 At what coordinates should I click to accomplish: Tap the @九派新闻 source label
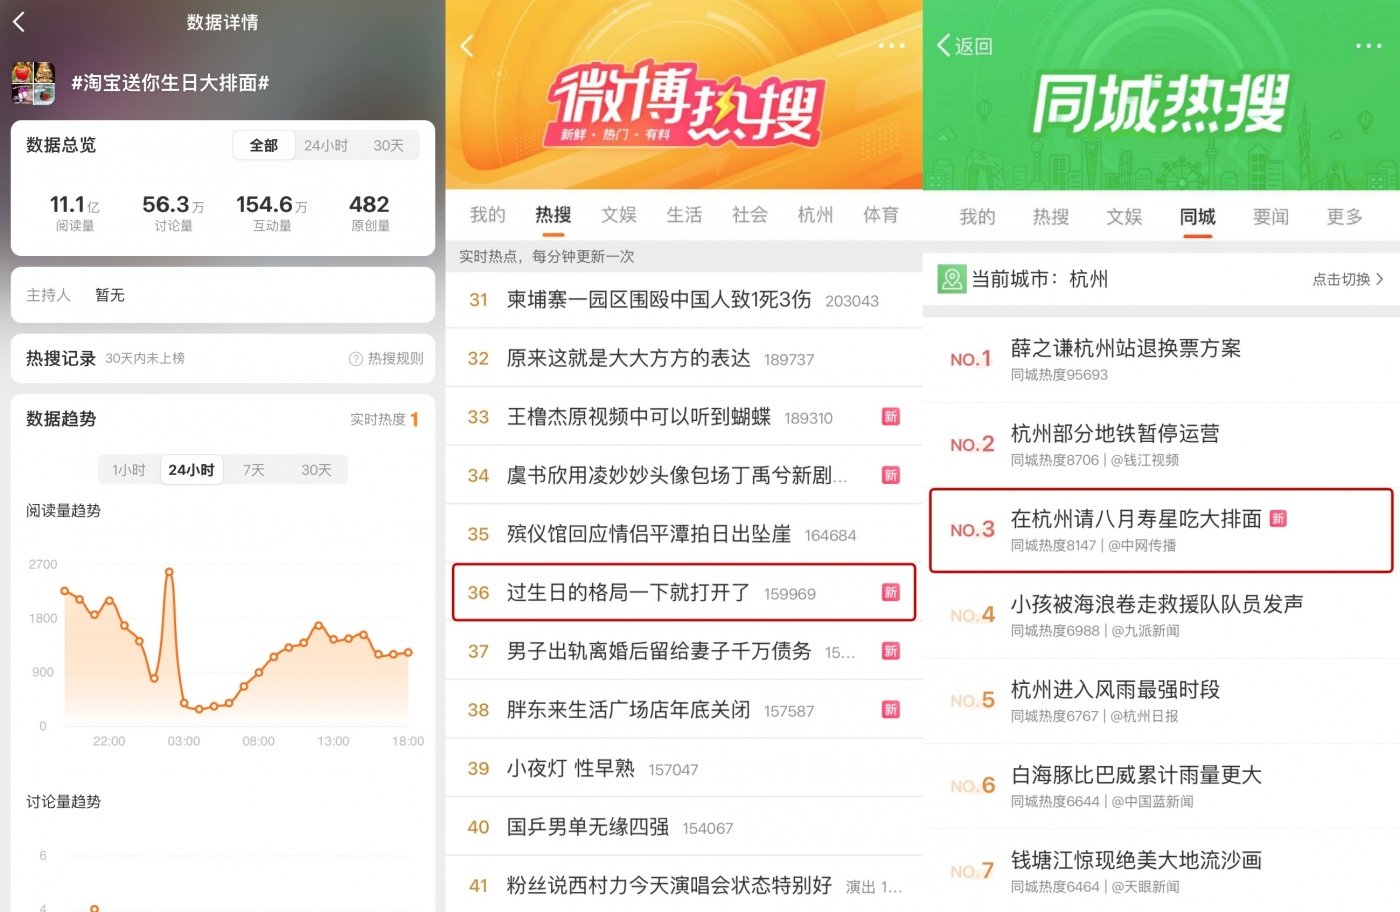1145,631
